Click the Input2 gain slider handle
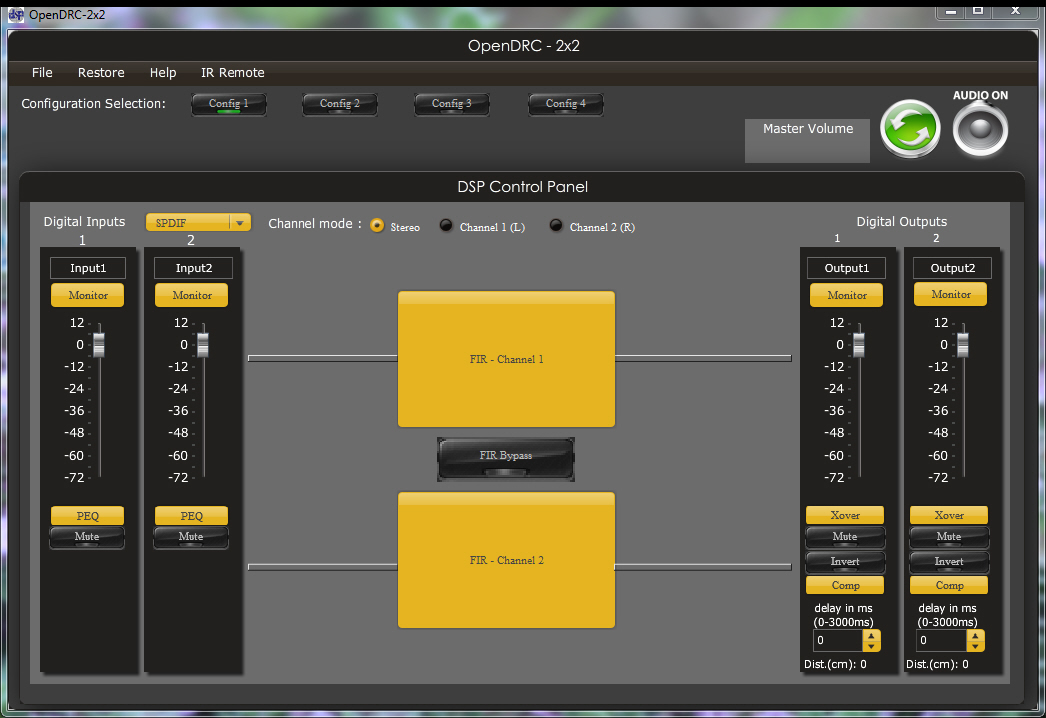The width and height of the screenshot is (1046, 718). (x=203, y=345)
